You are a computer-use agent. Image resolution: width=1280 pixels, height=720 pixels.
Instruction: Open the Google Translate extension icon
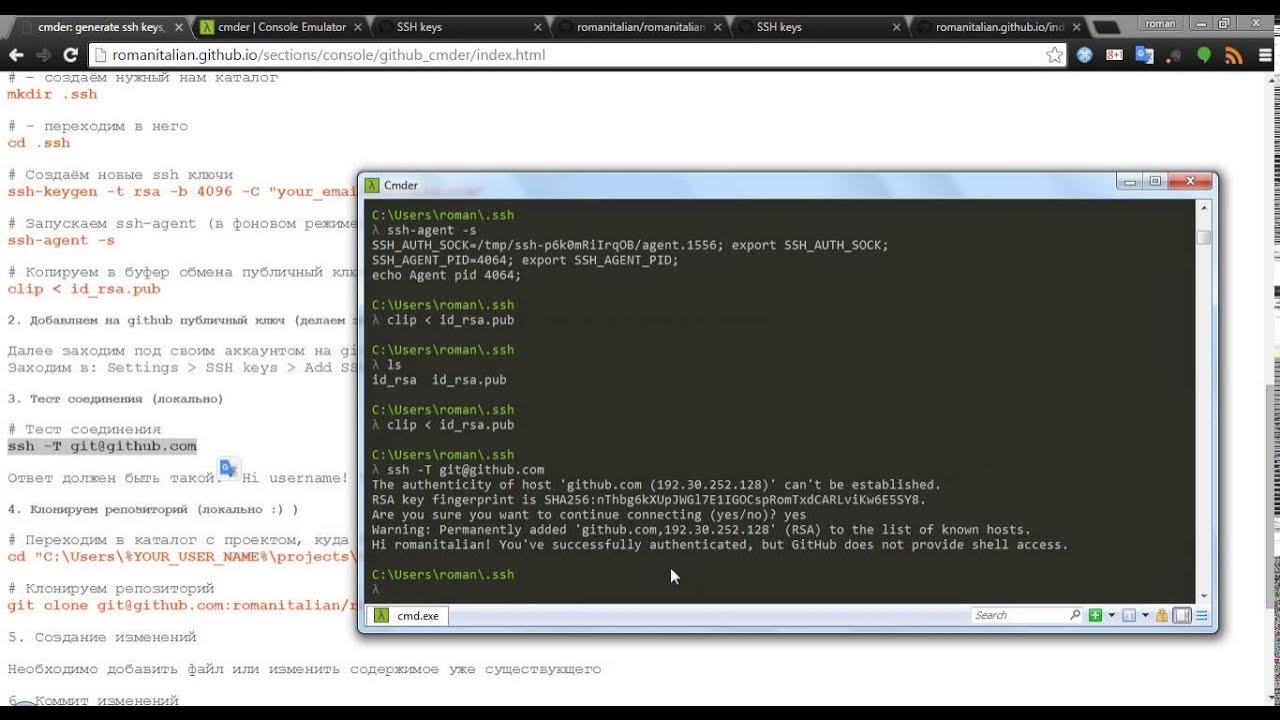(x=1144, y=55)
